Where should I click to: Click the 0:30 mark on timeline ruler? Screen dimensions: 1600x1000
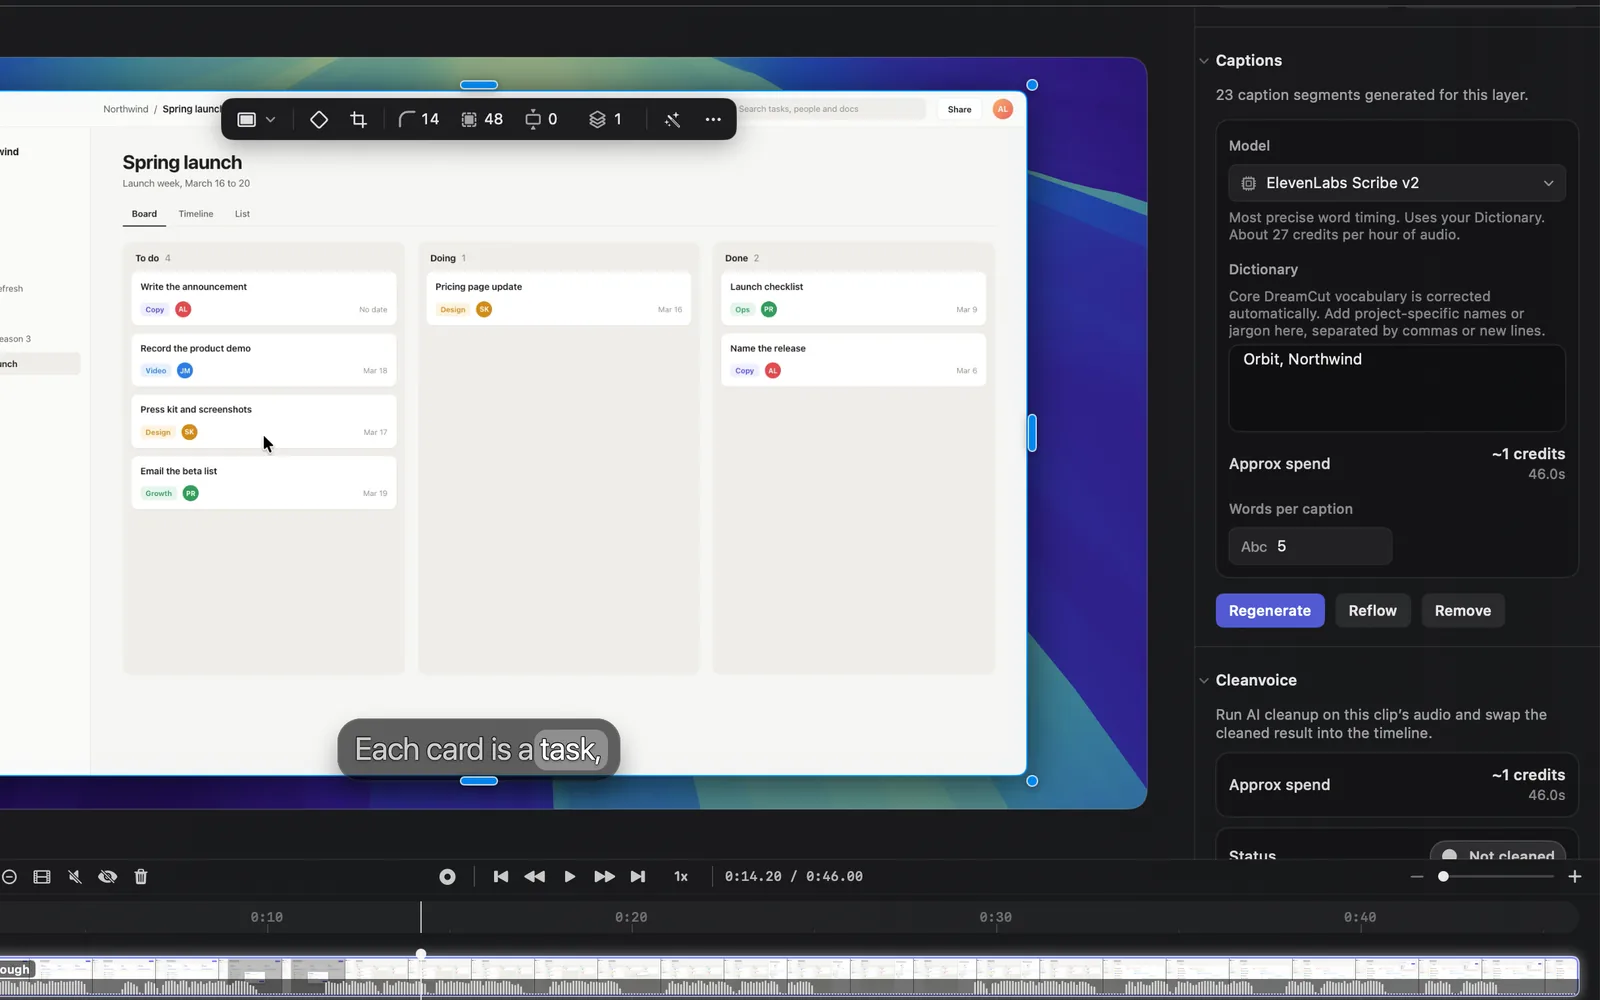[995, 917]
